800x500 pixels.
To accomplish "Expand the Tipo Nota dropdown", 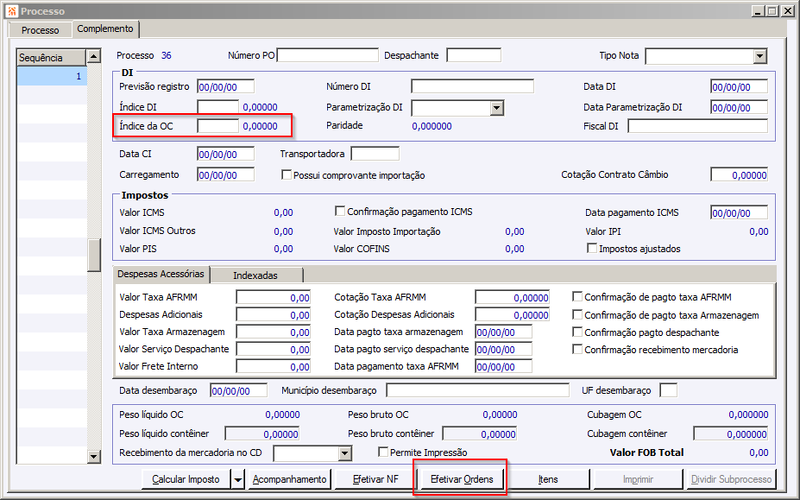I will click(x=760, y=56).
